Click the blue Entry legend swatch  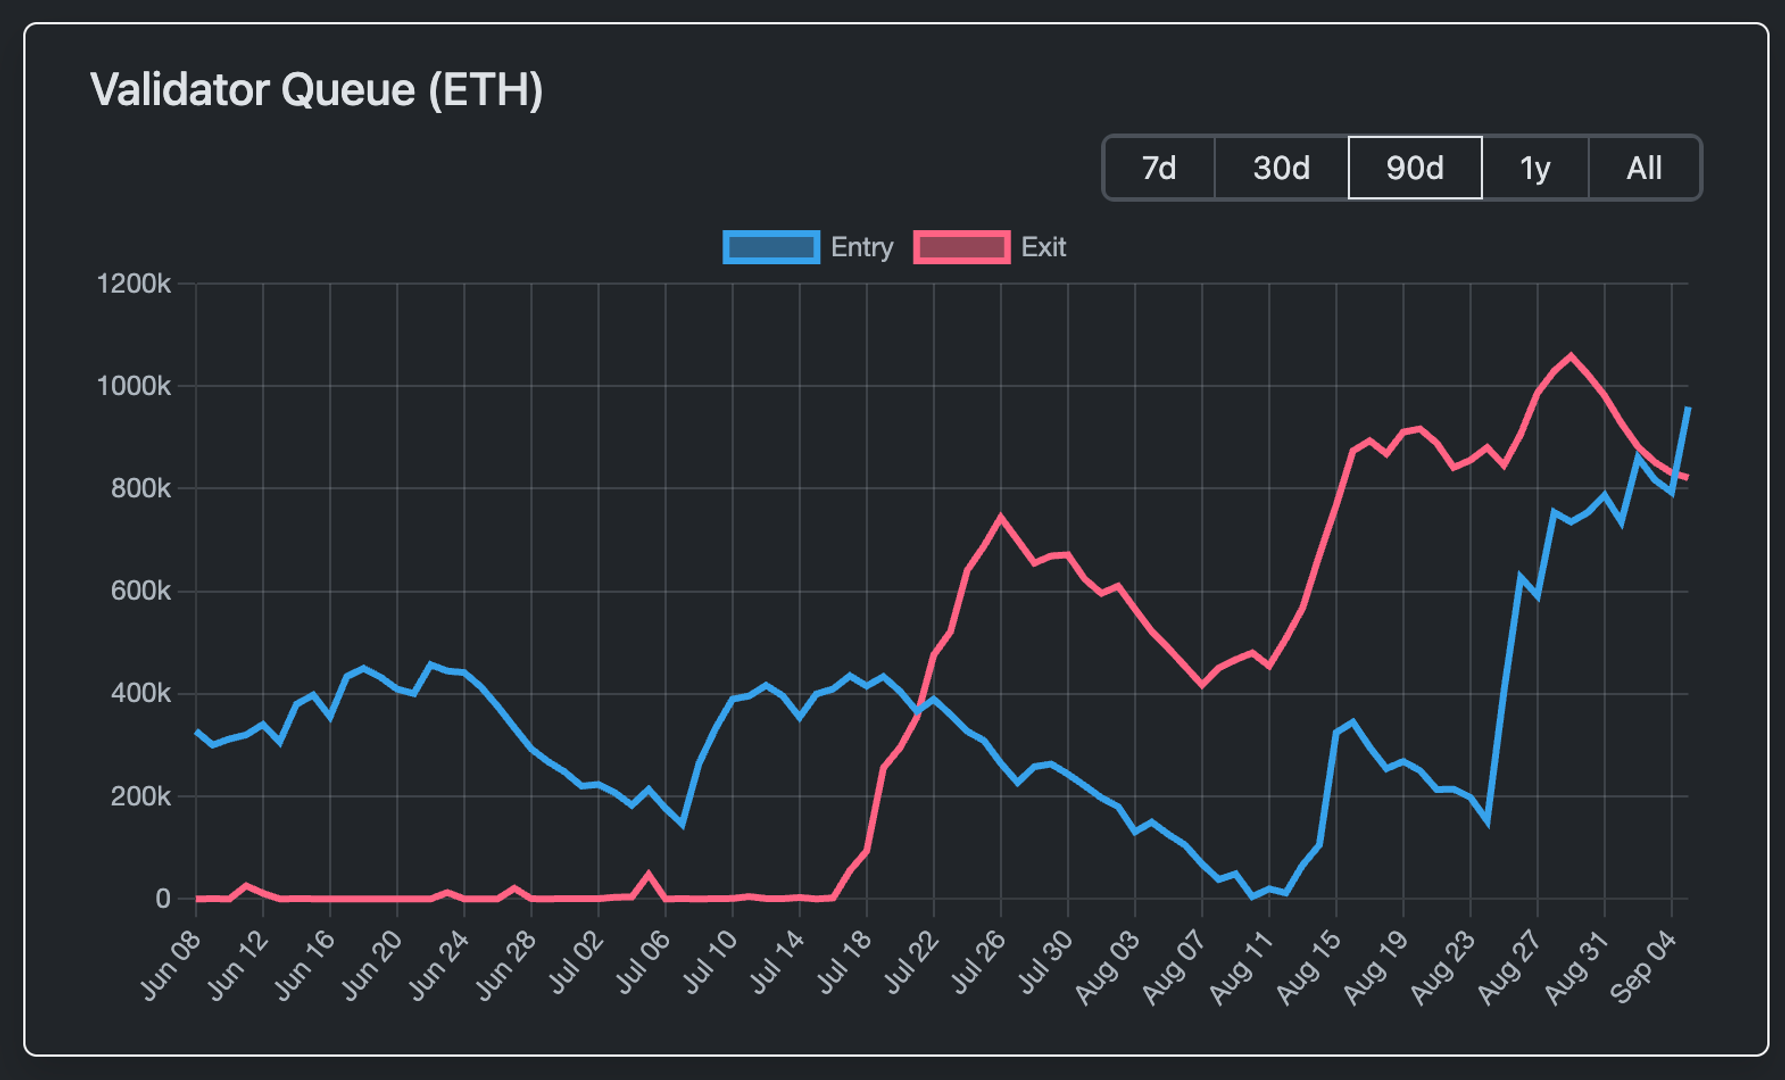pyautogui.click(x=770, y=247)
